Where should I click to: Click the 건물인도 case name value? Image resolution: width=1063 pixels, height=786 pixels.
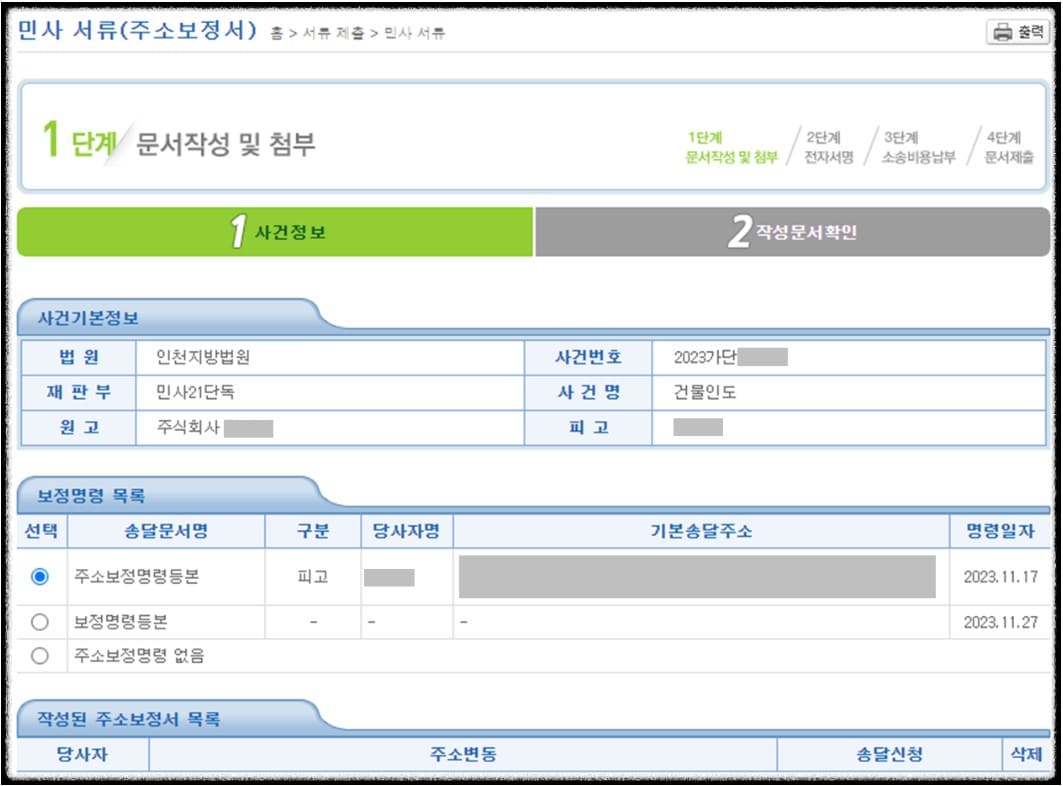tap(704, 392)
